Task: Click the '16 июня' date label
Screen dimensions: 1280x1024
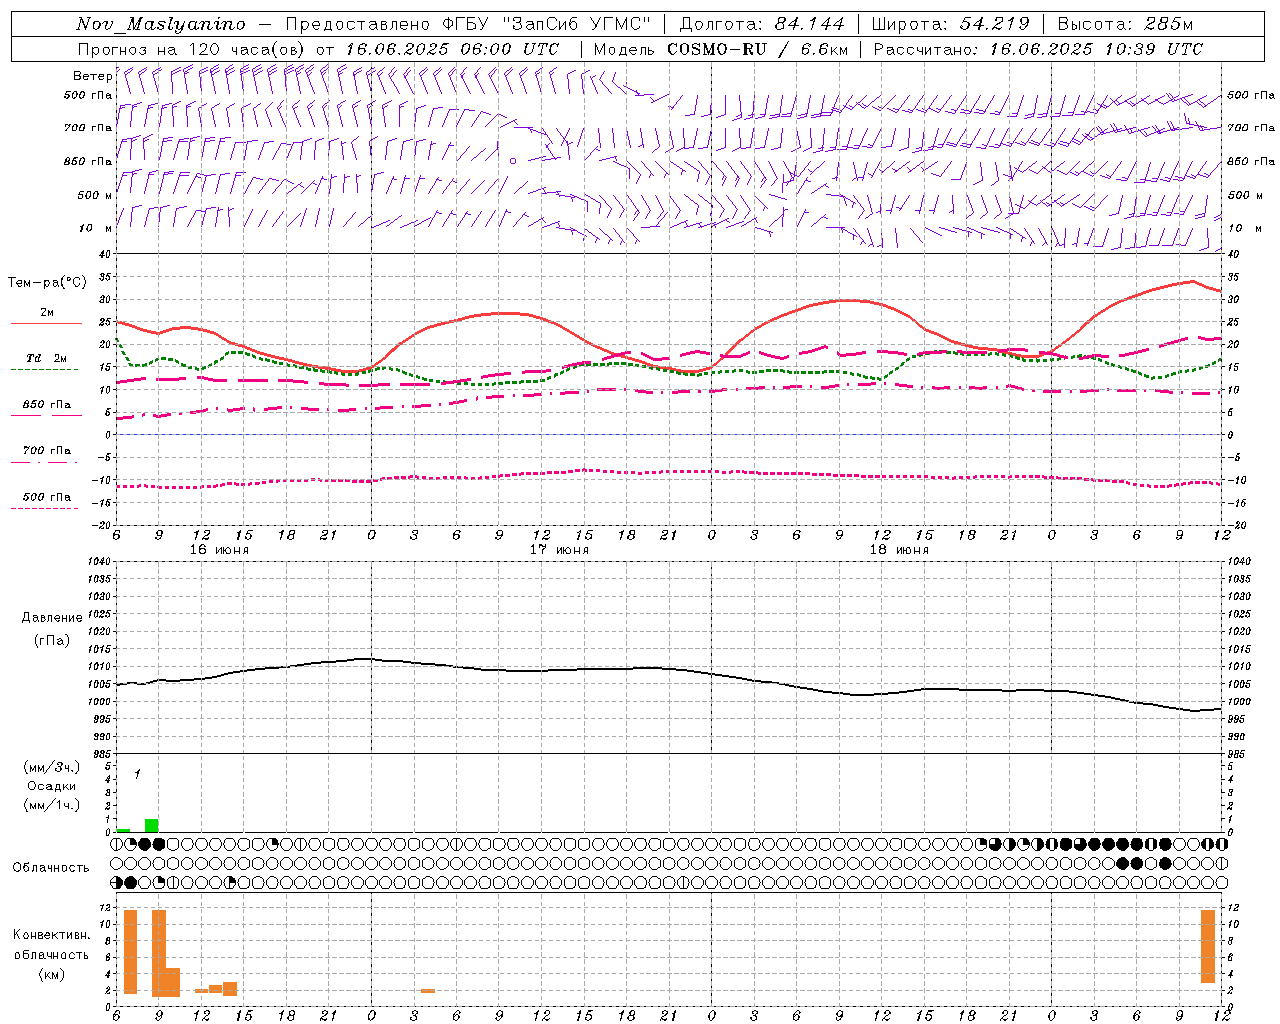Action: [219, 550]
